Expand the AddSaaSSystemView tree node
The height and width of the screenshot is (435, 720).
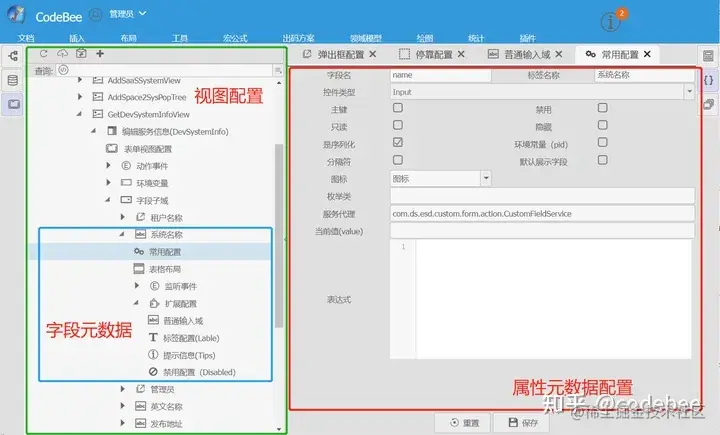(80, 80)
